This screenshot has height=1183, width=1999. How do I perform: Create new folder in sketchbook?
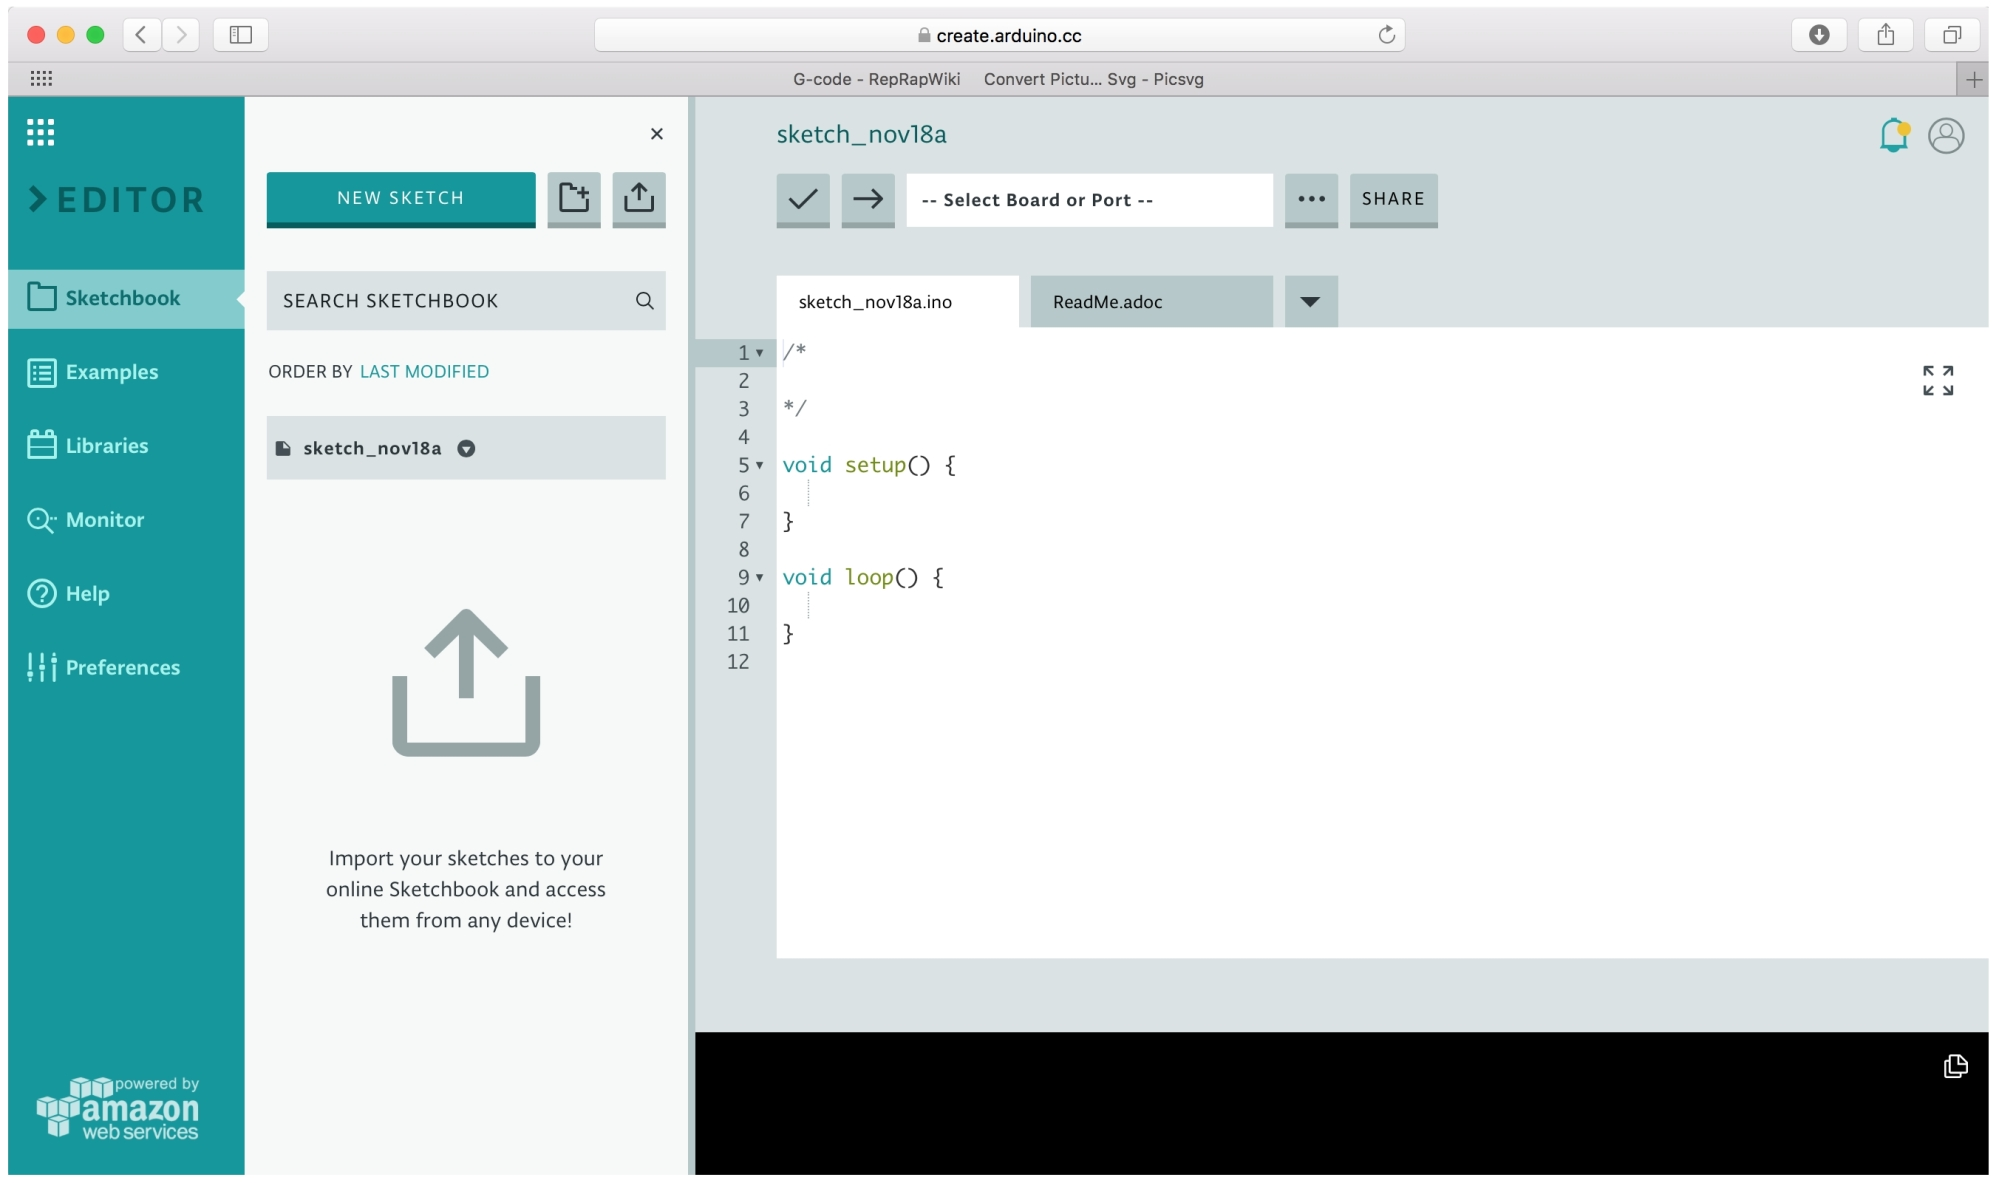(x=573, y=197)
